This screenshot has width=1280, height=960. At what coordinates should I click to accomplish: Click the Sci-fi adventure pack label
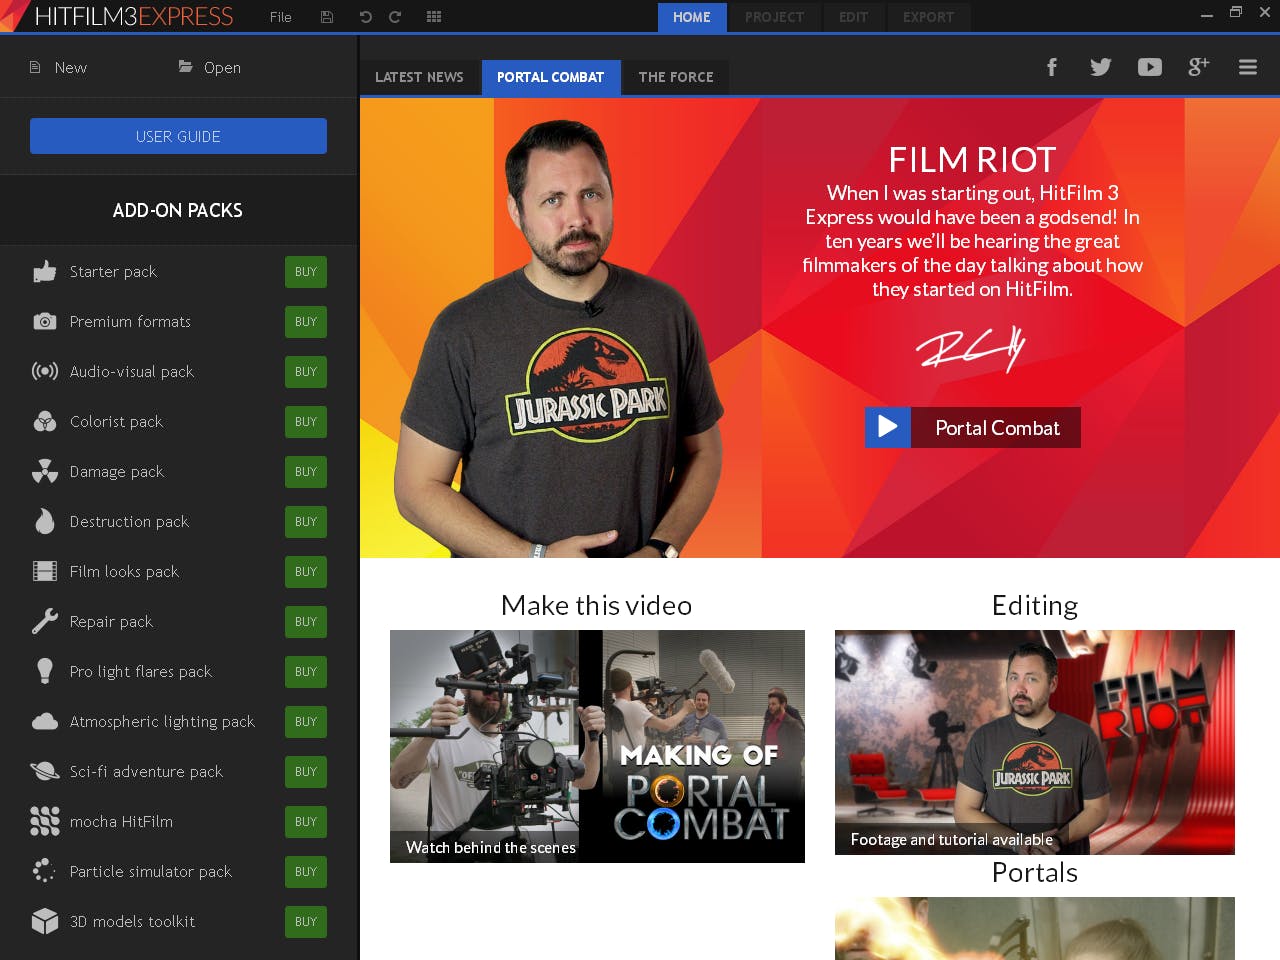click(x=146, y=772)
